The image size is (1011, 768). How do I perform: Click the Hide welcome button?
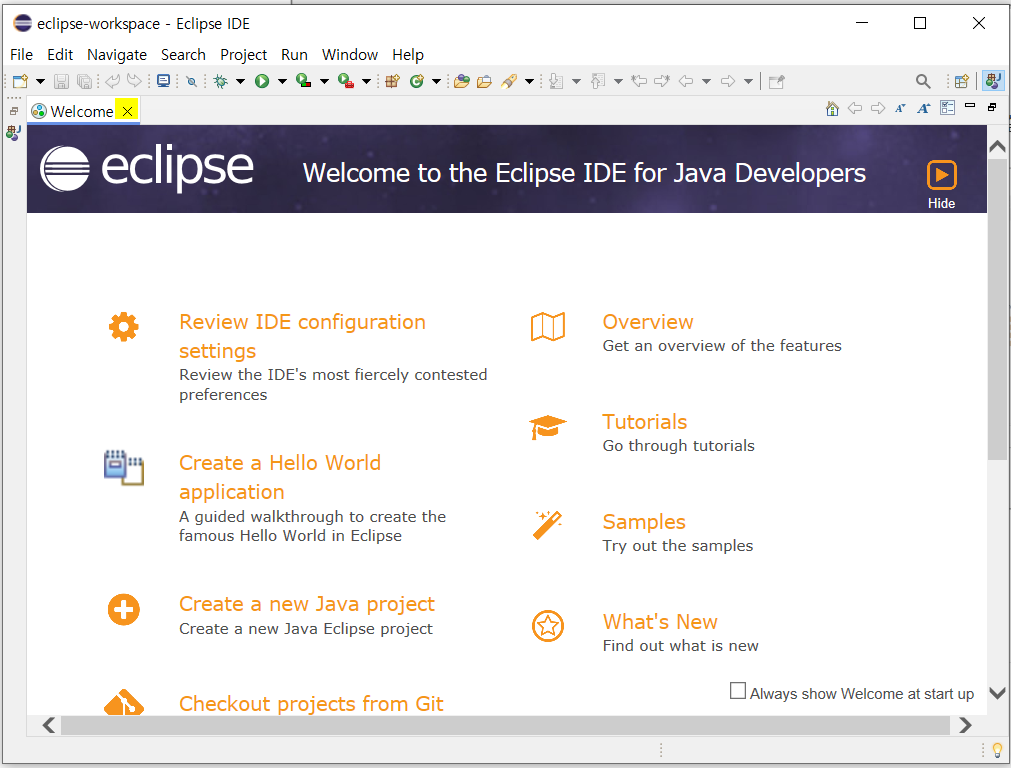(941, 184)
